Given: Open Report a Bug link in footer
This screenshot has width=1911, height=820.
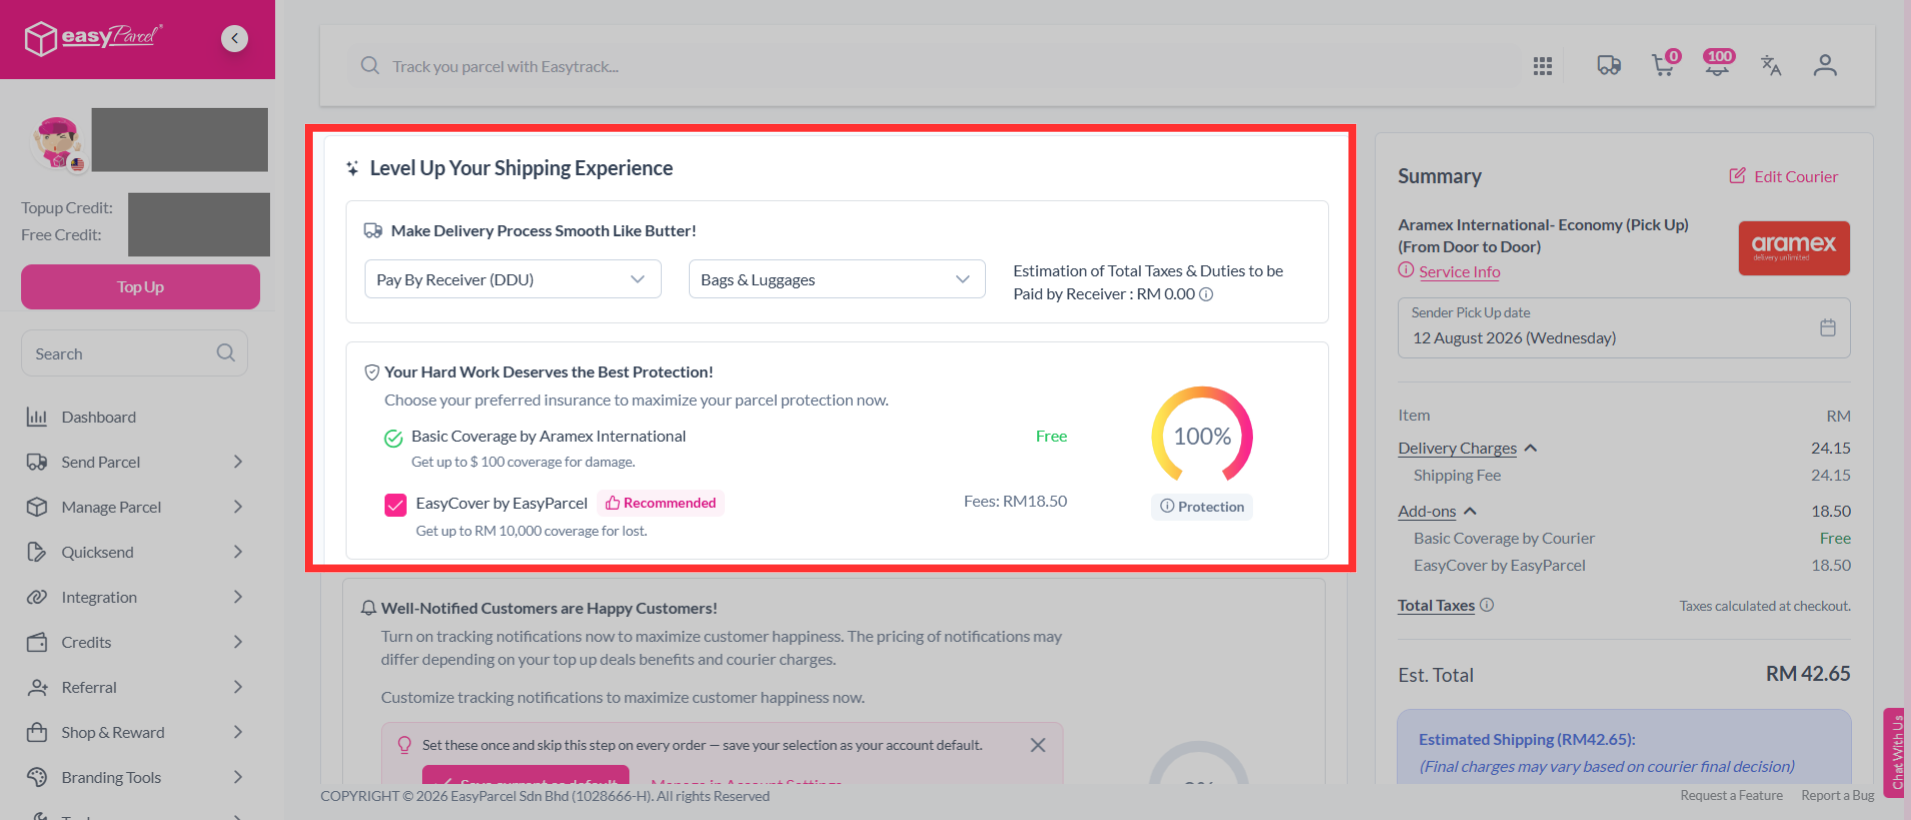Looking at the screenshot, I should (x=1837, y=796).
